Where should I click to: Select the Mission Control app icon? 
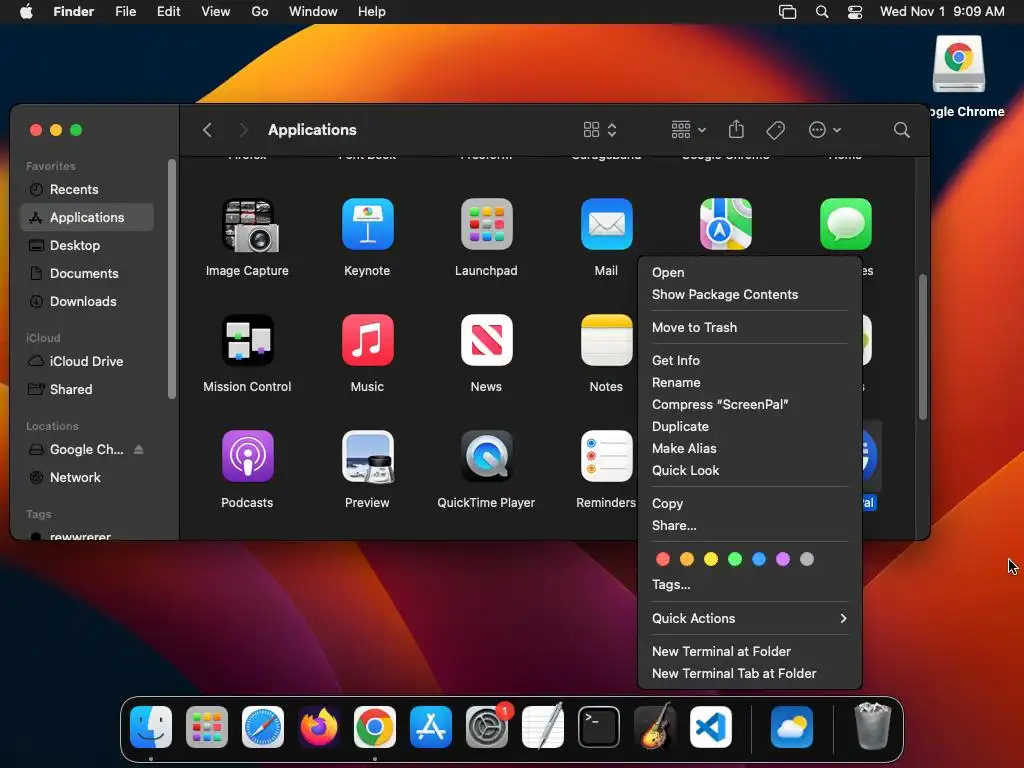click(x=248, y=340)
